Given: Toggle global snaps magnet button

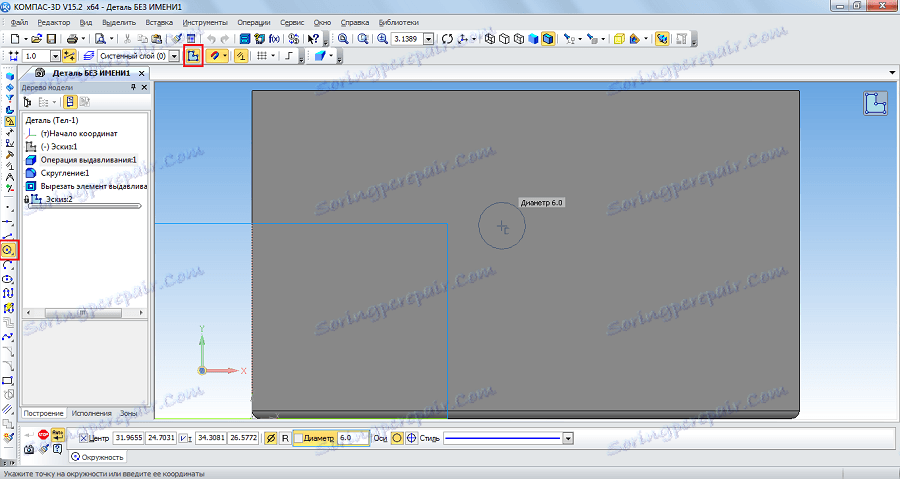Looking at the screenshot, I should point(215,56).
